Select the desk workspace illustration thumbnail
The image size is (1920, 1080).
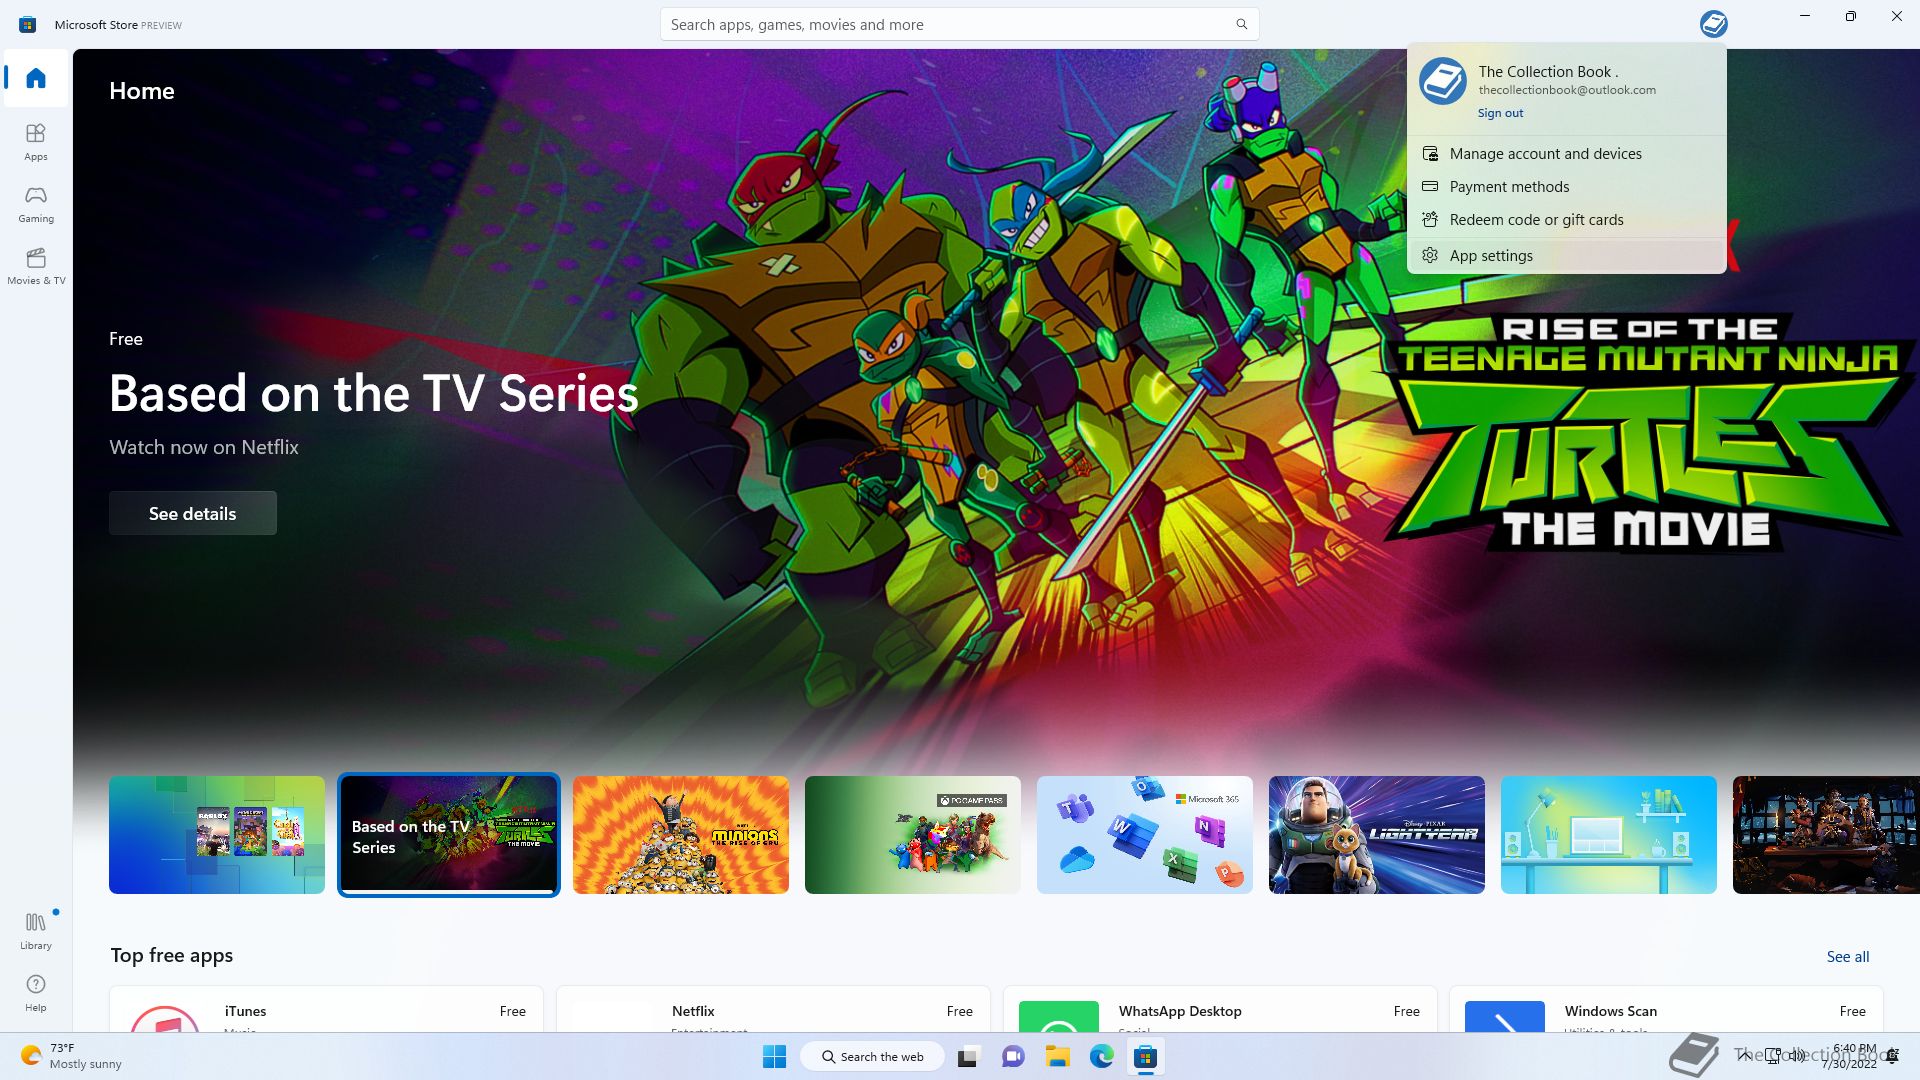[x=1609, y=835]
